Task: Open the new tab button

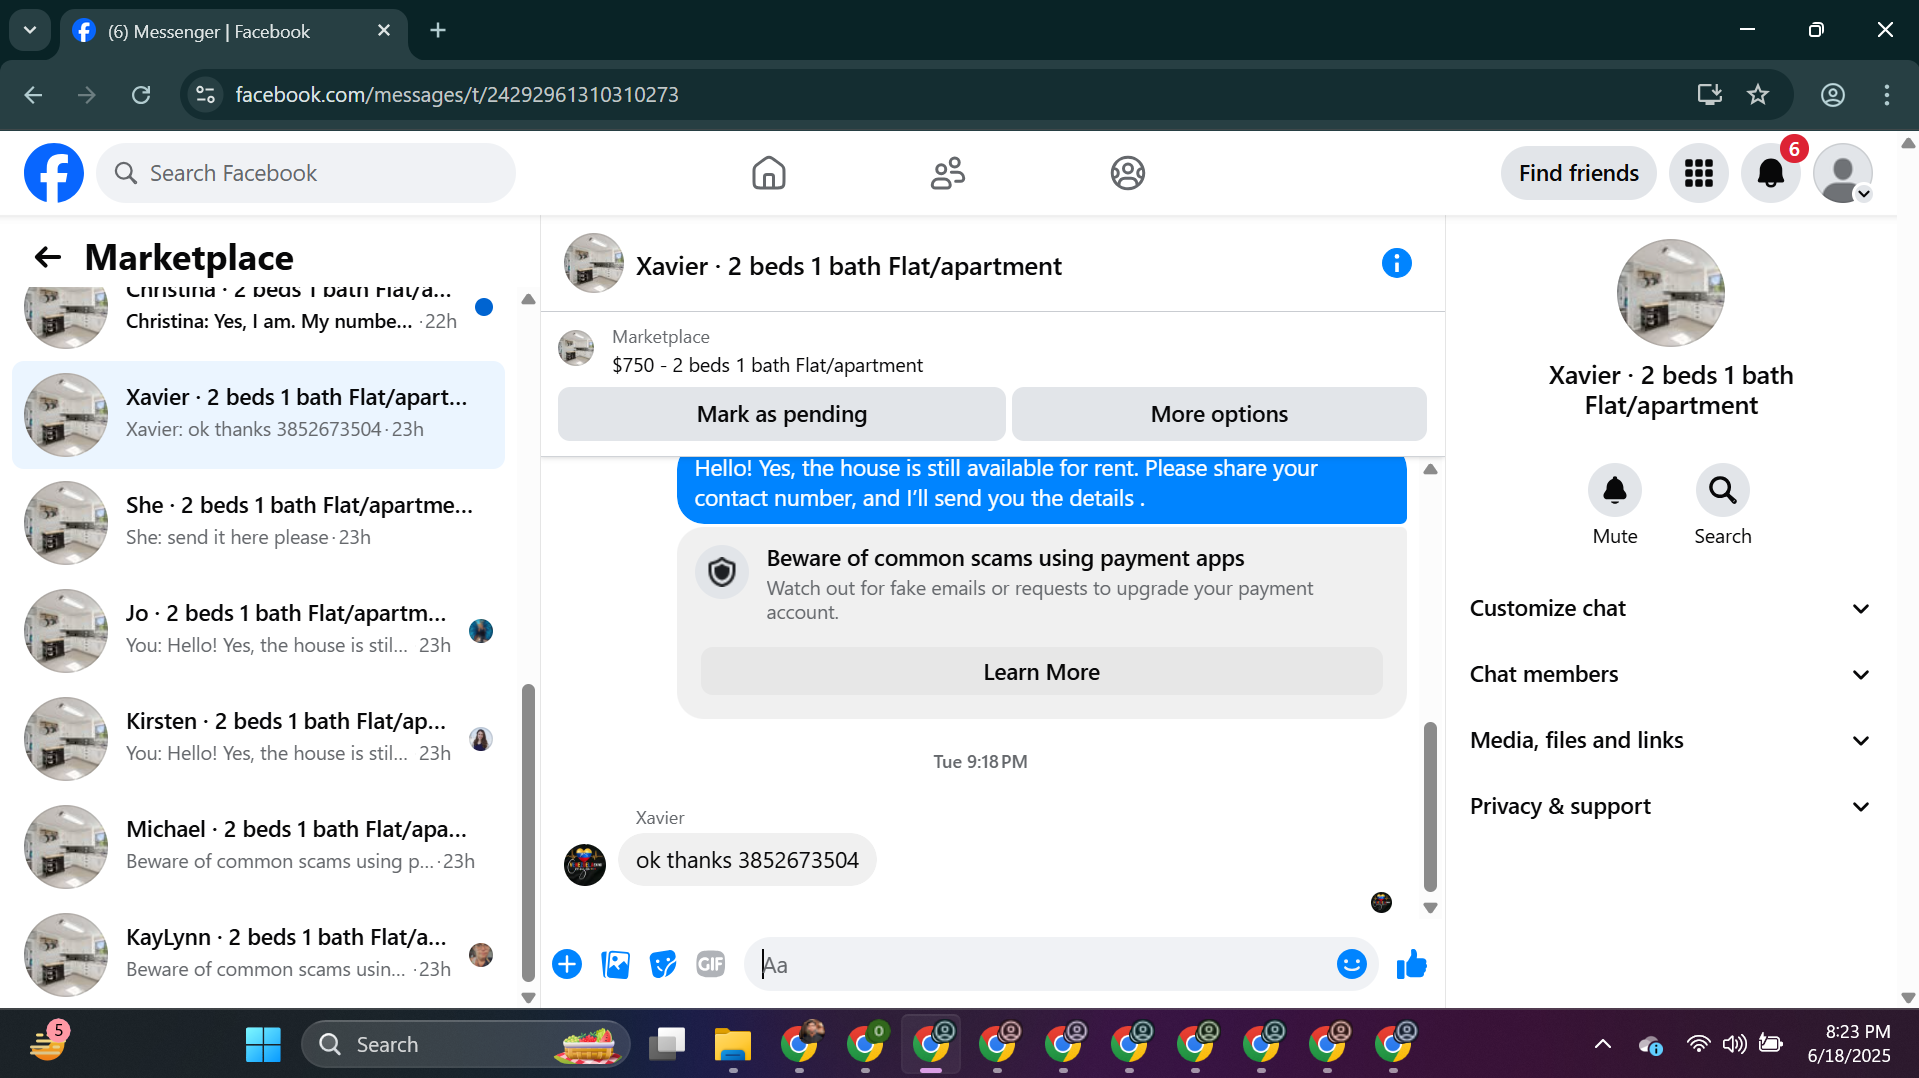Action: 438,31
